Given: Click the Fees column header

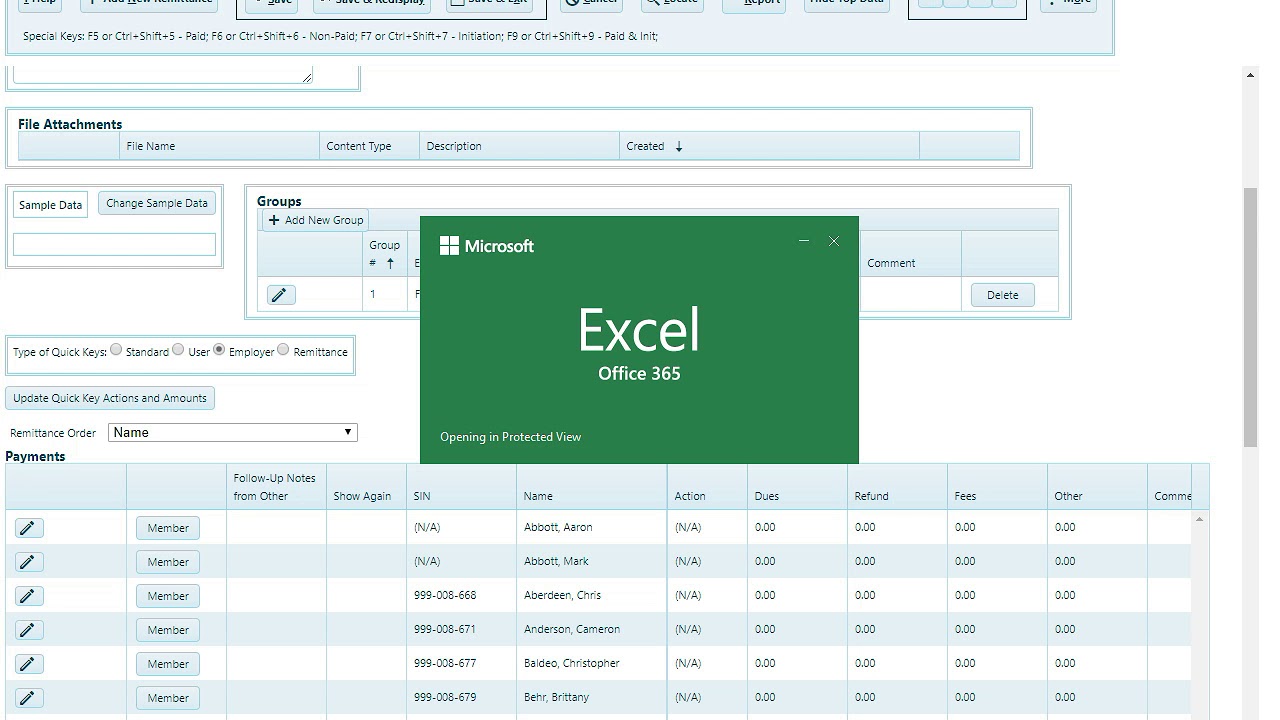Looking at the screenshot, I should pos(965,496).
